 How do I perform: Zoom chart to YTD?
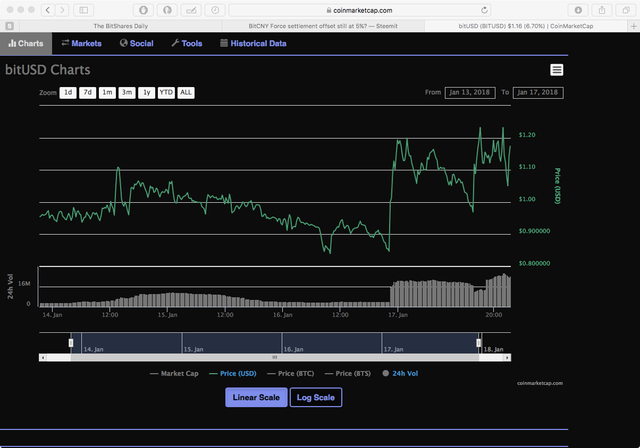tap(166, 93)
